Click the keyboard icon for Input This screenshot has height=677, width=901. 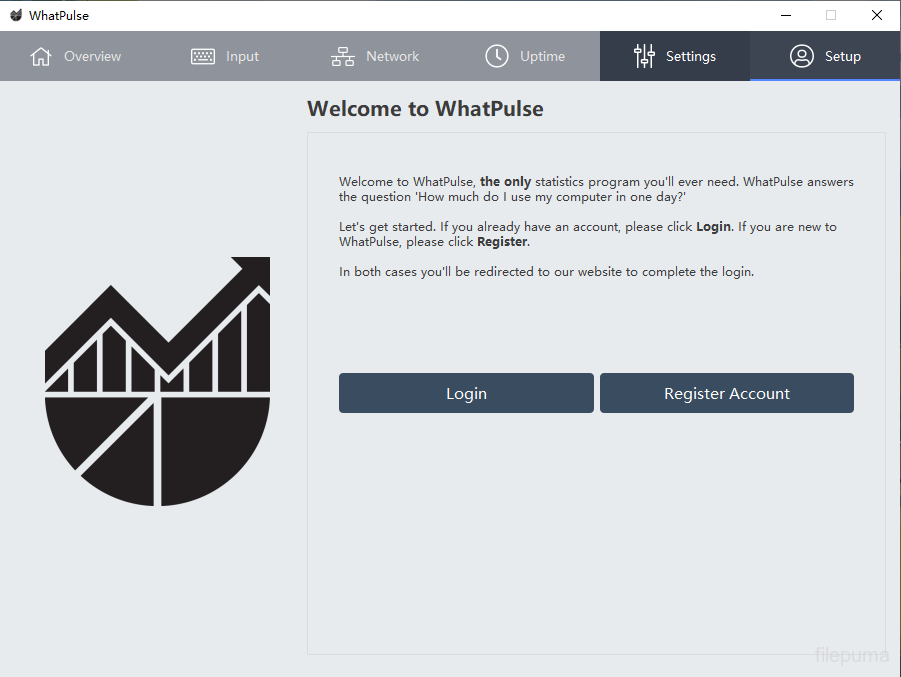203,57
